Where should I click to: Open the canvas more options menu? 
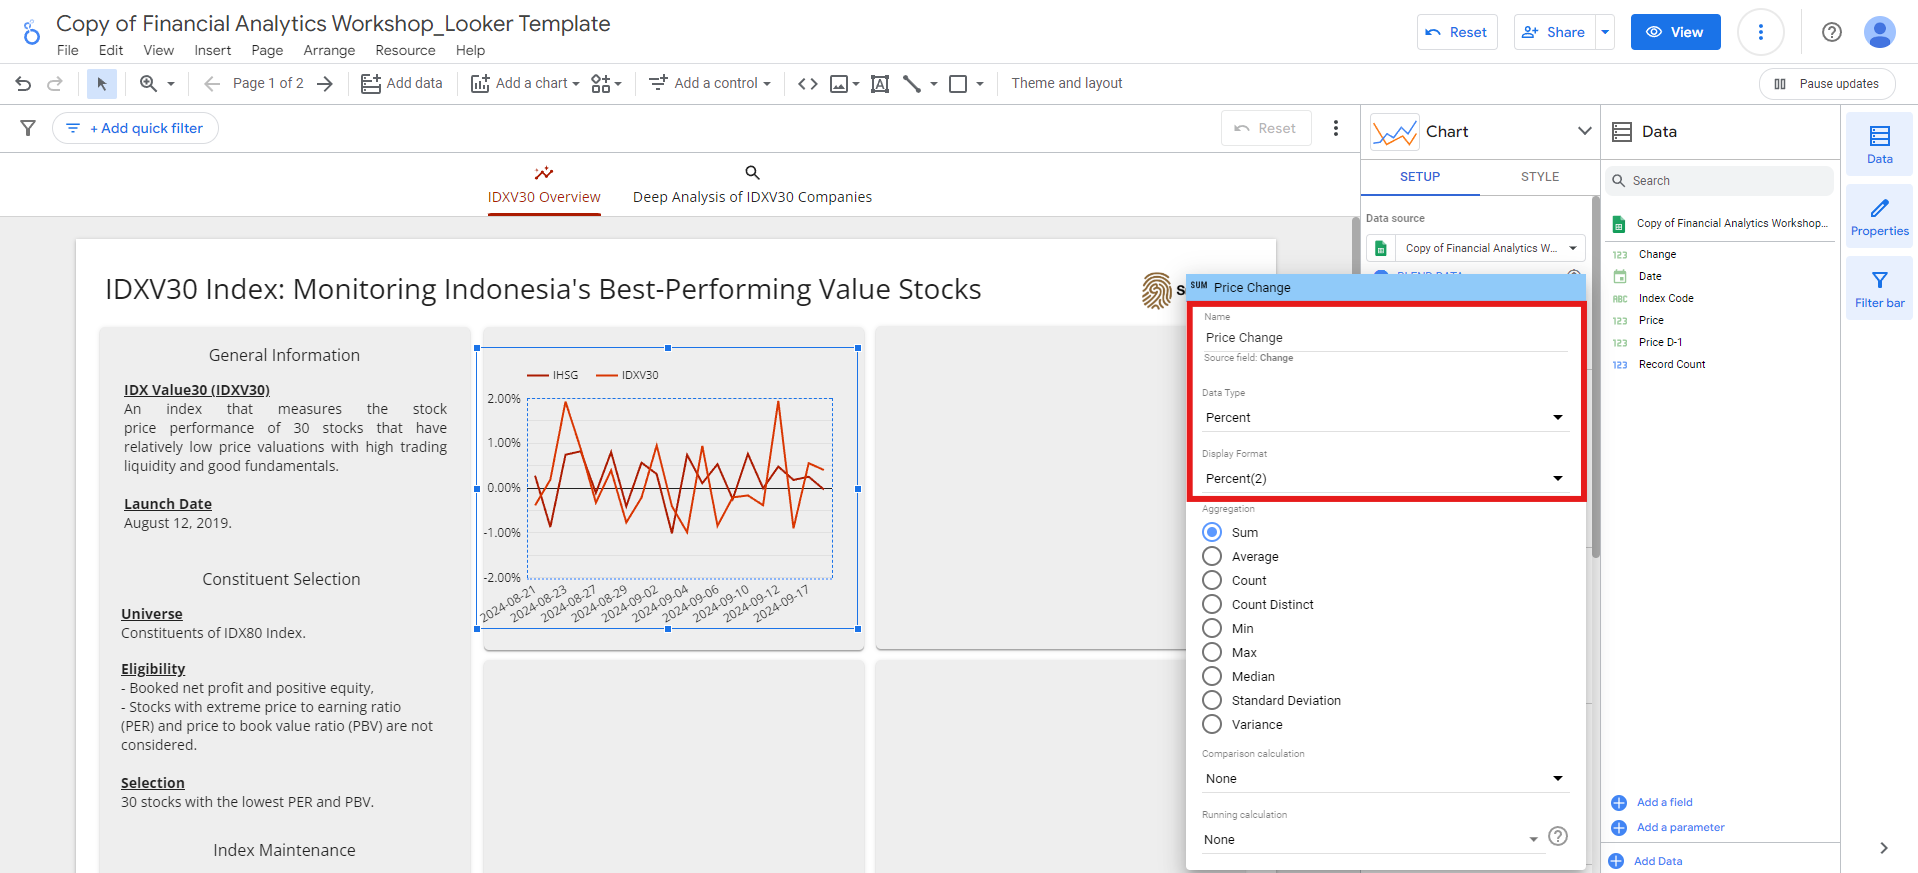click(x=1336, y=128)
